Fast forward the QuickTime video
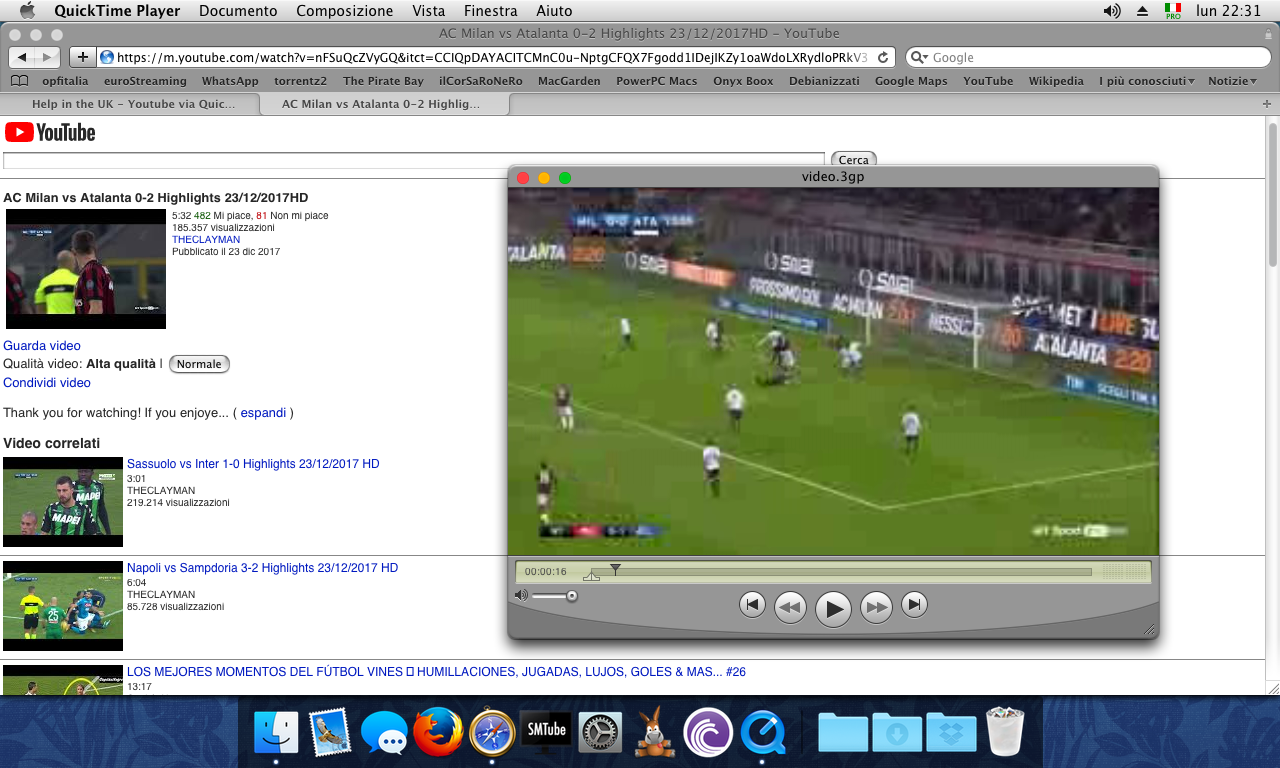This screenshot has width=1280, height=768. click(x=876, y=607)
